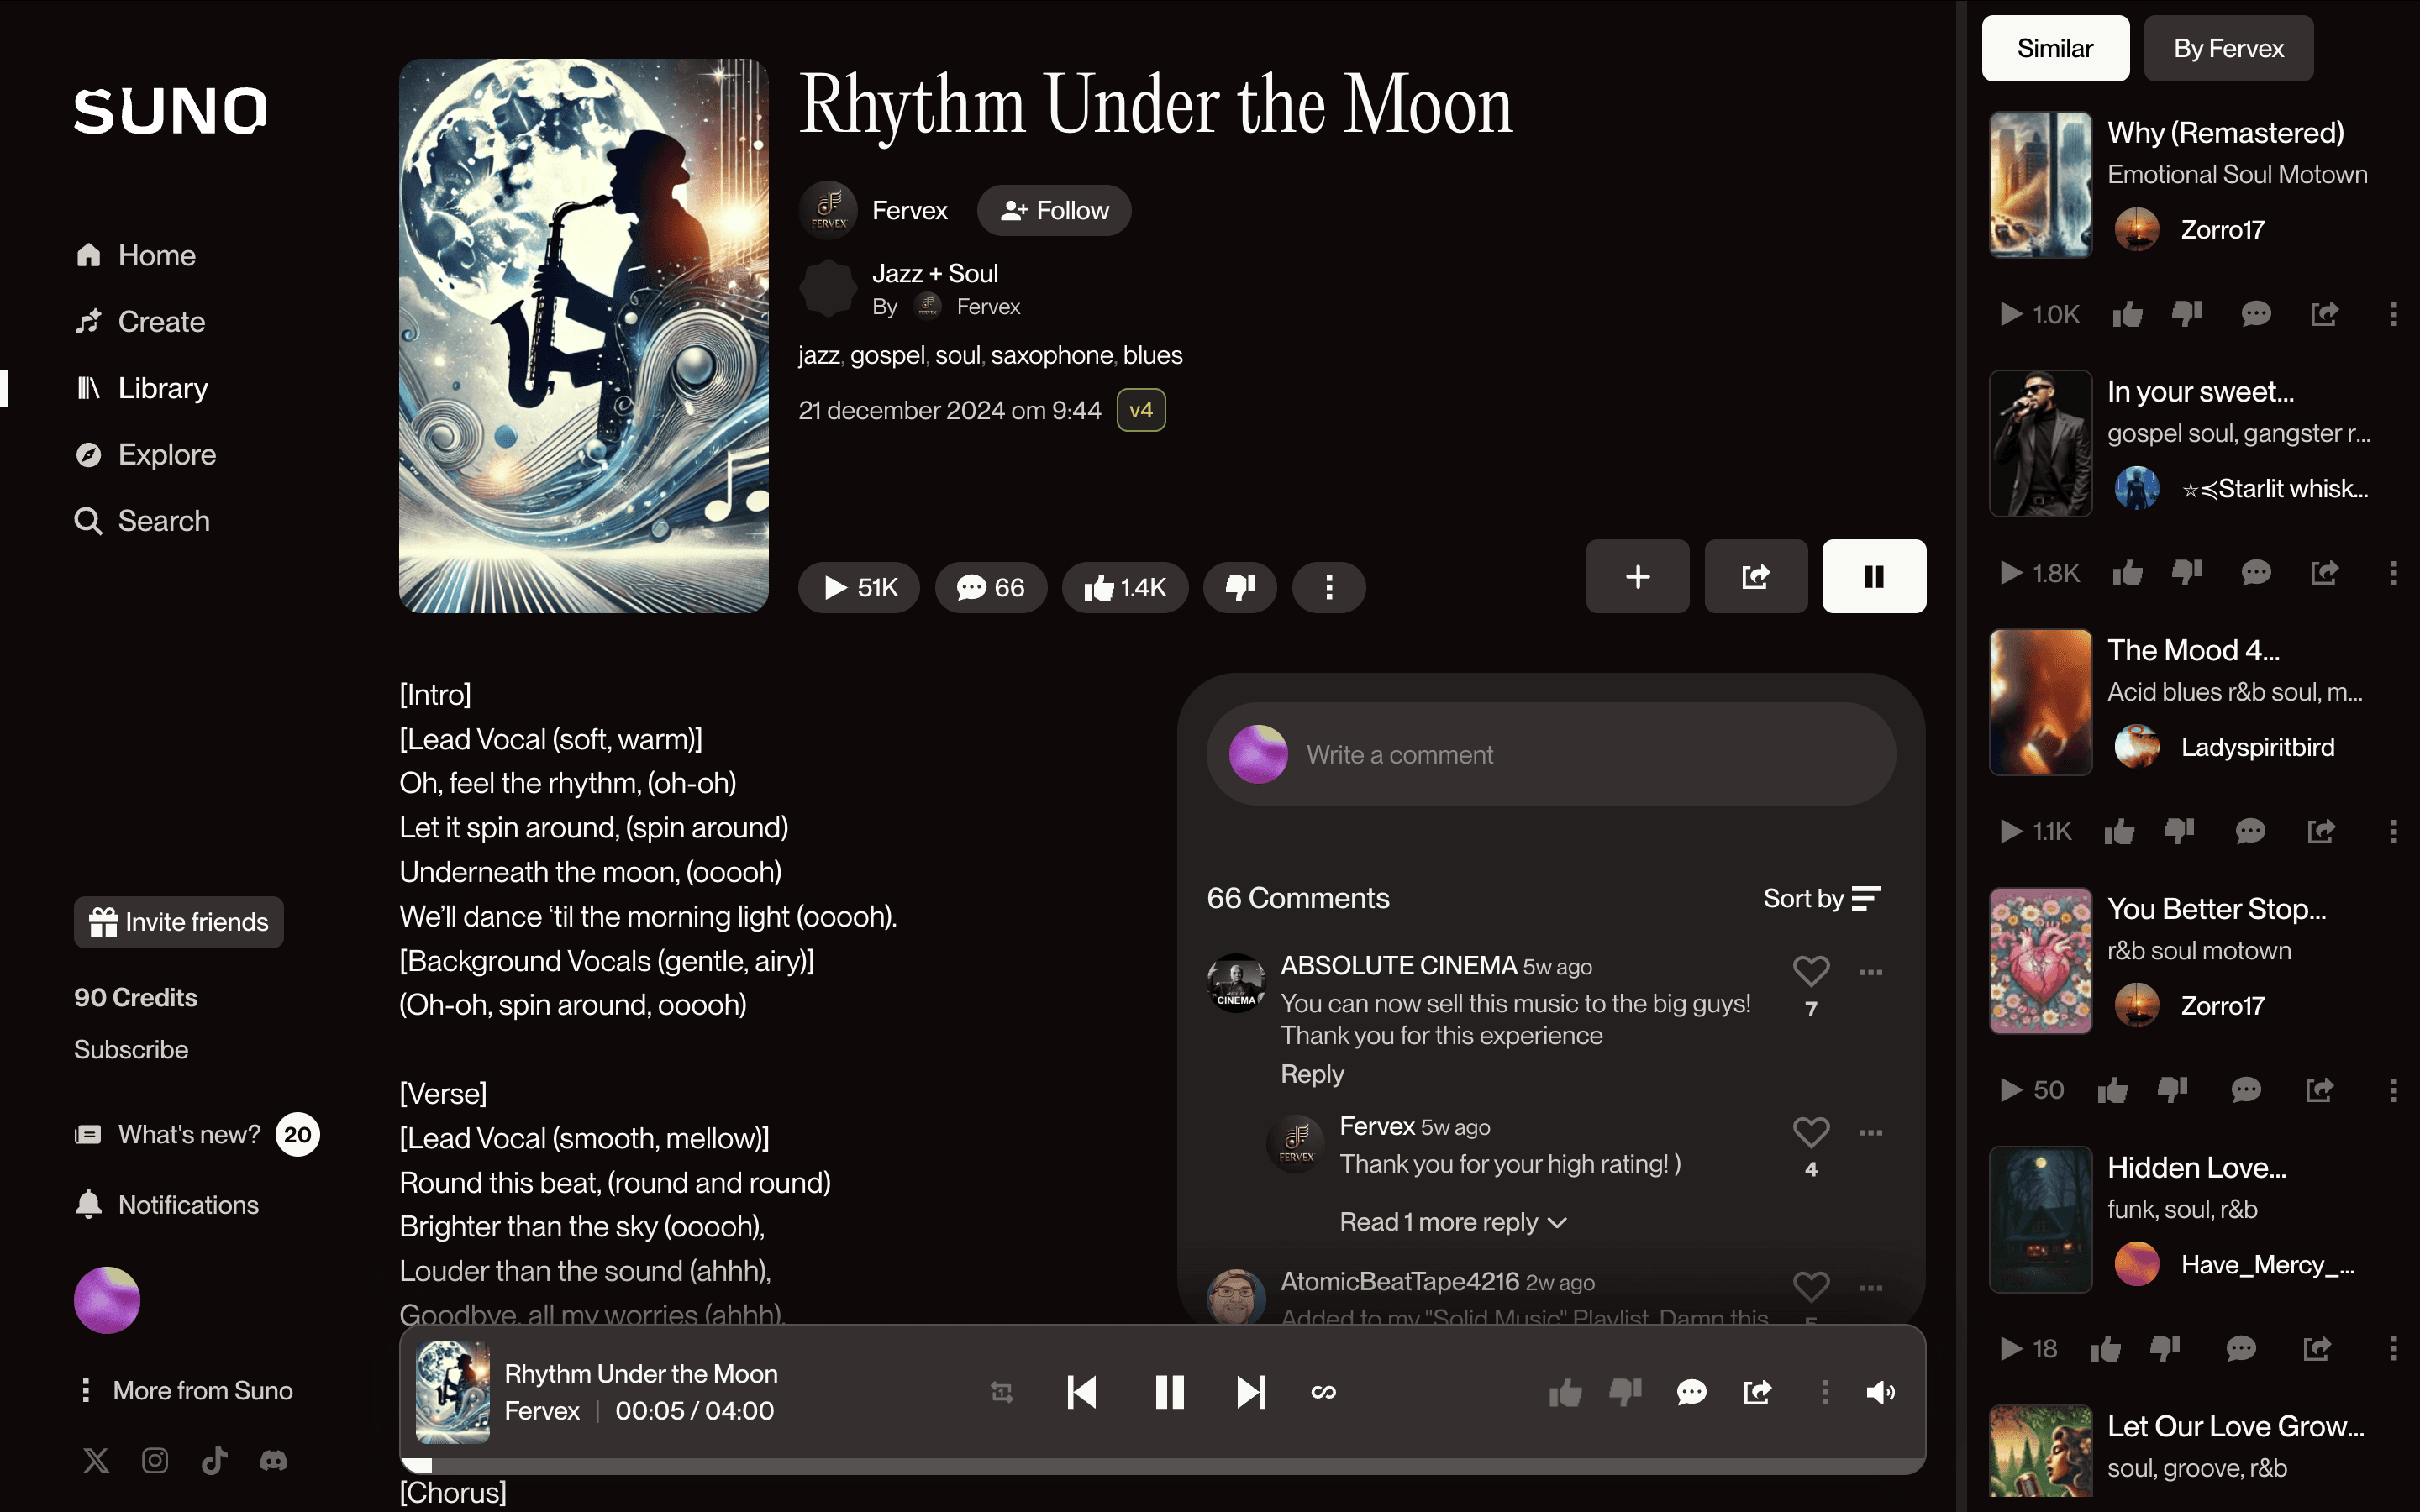This screenshot has height=1512, width=2420.
Task: Open the Explore page
Action: pyautogui.click(x=146, y=454)
